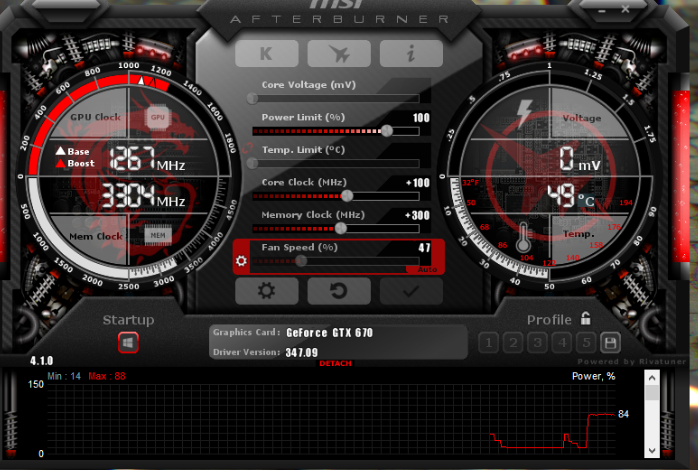
Task: Click the 1267 MHz GPU clock reading
Action: coord(147,159)
